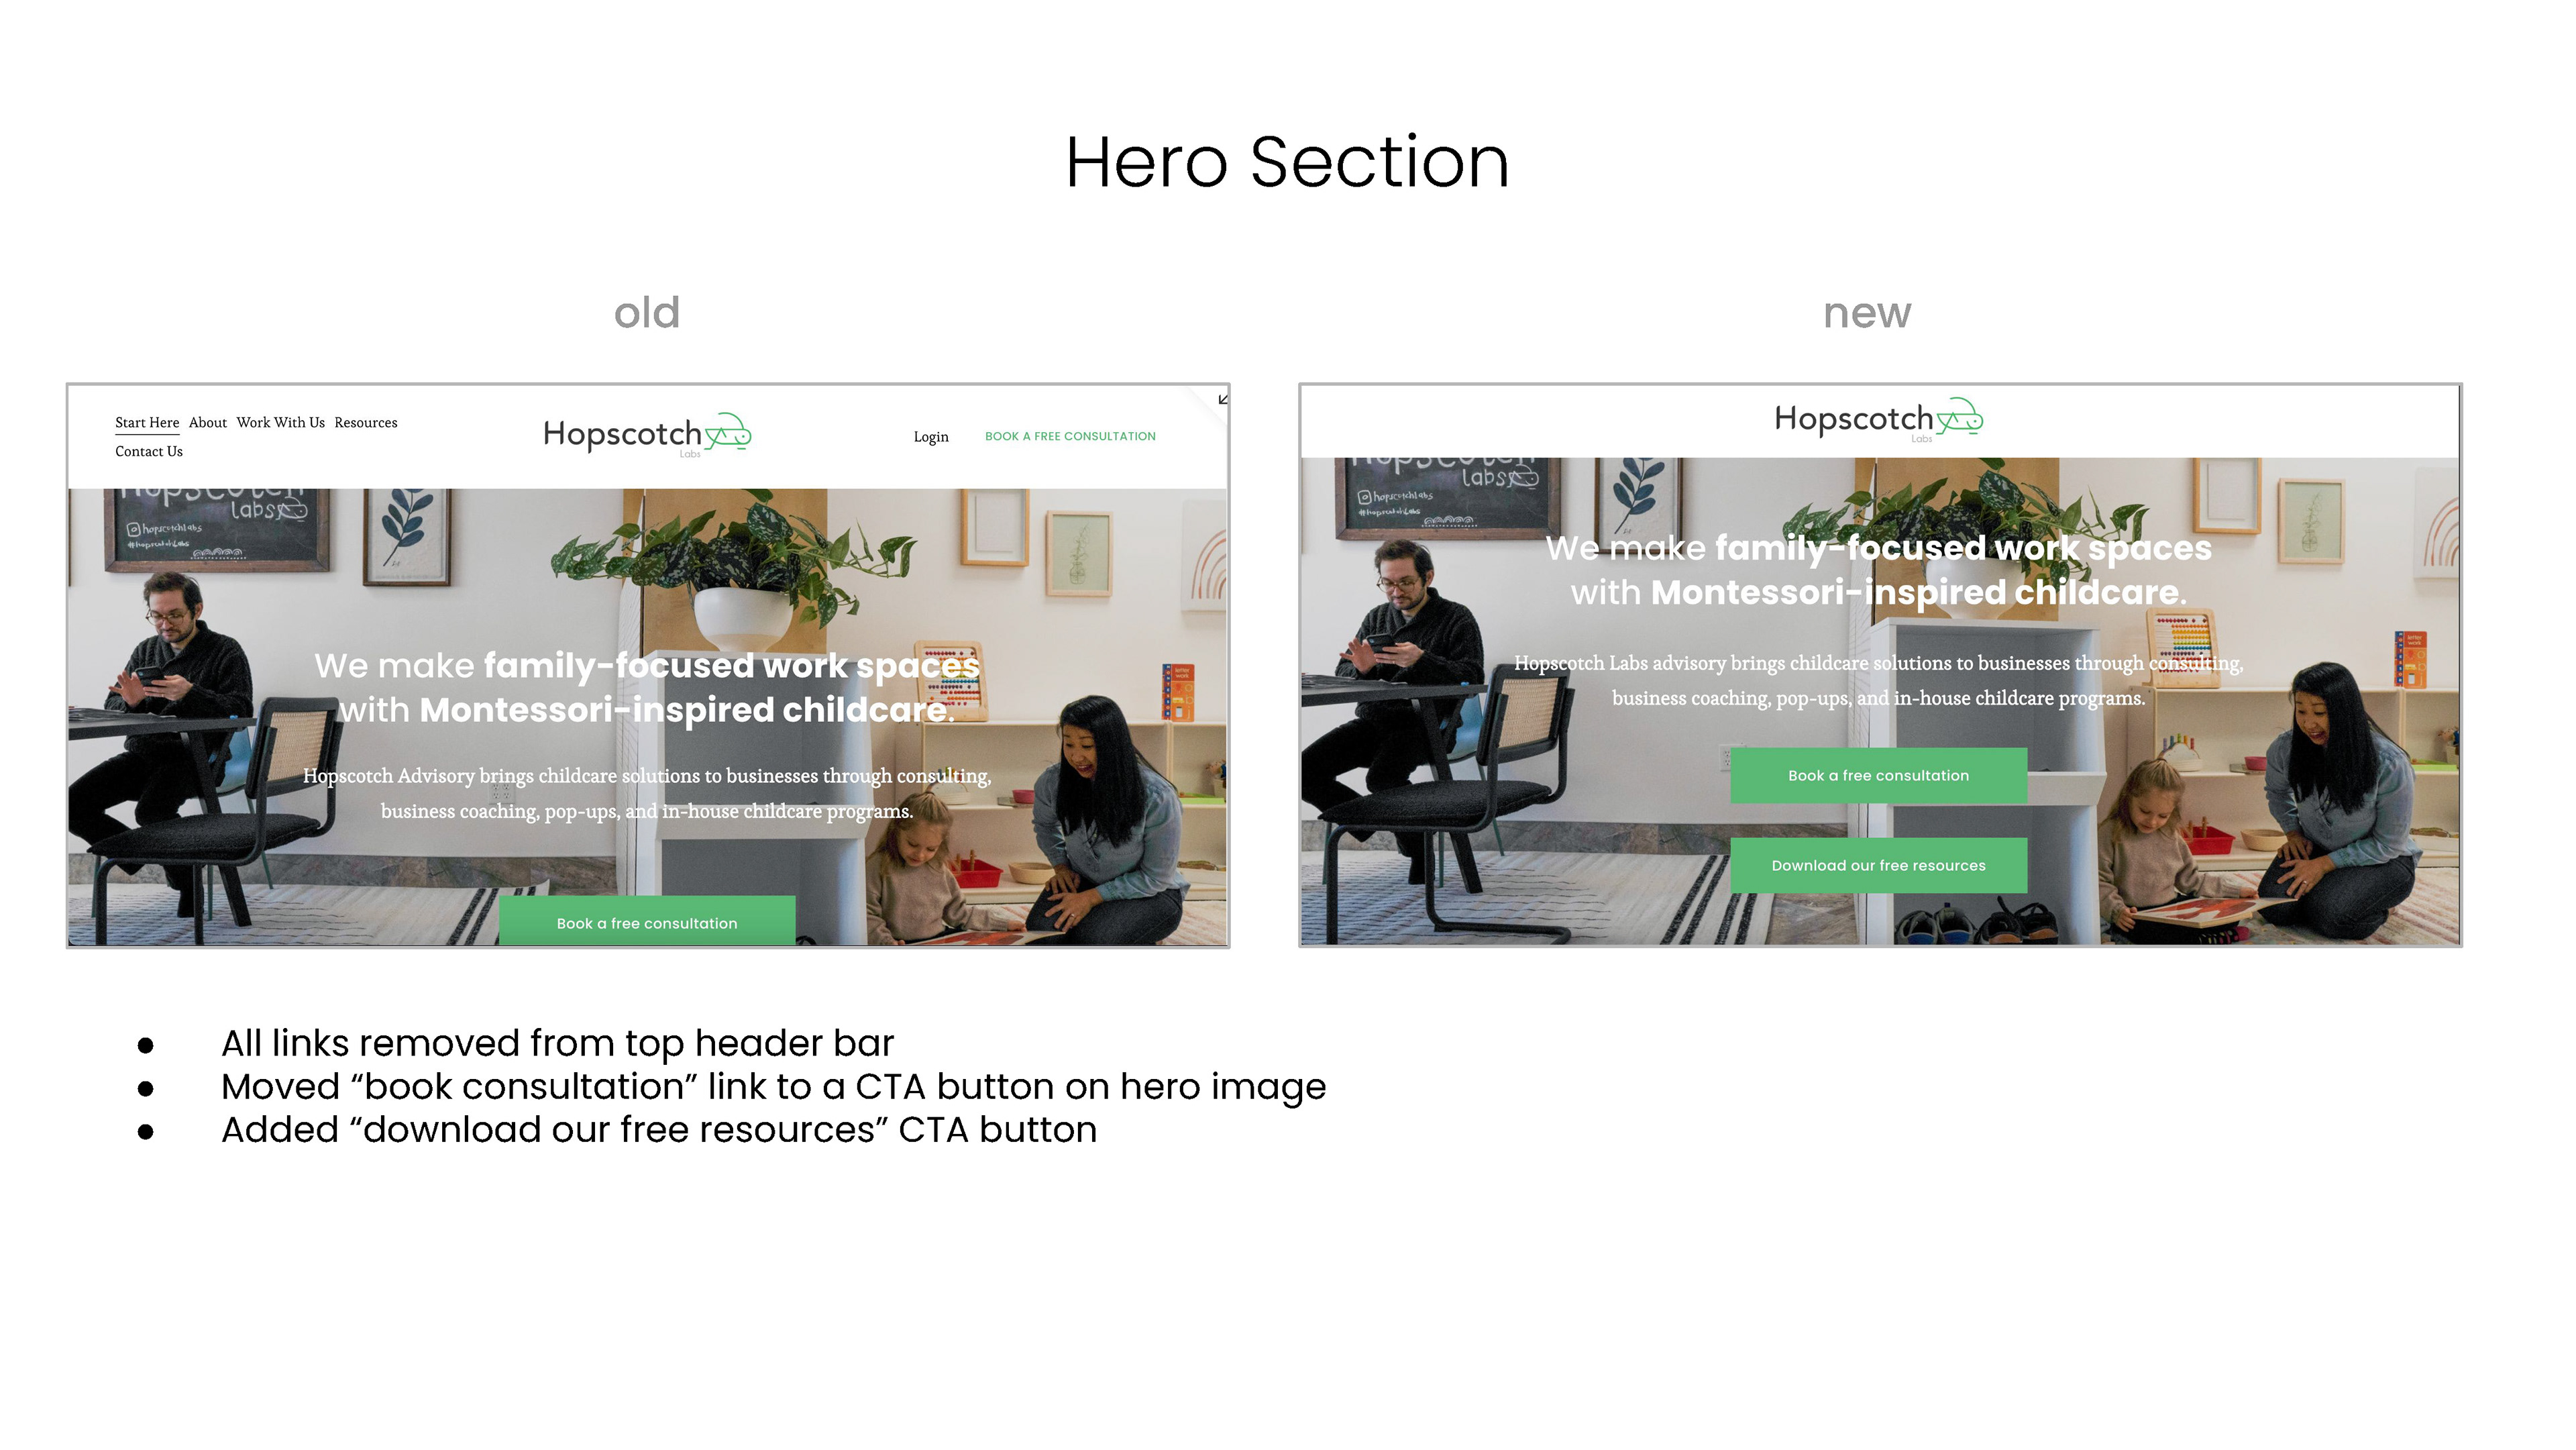Click the small arrow icon at old screenshot corner

click(1222, 399)
